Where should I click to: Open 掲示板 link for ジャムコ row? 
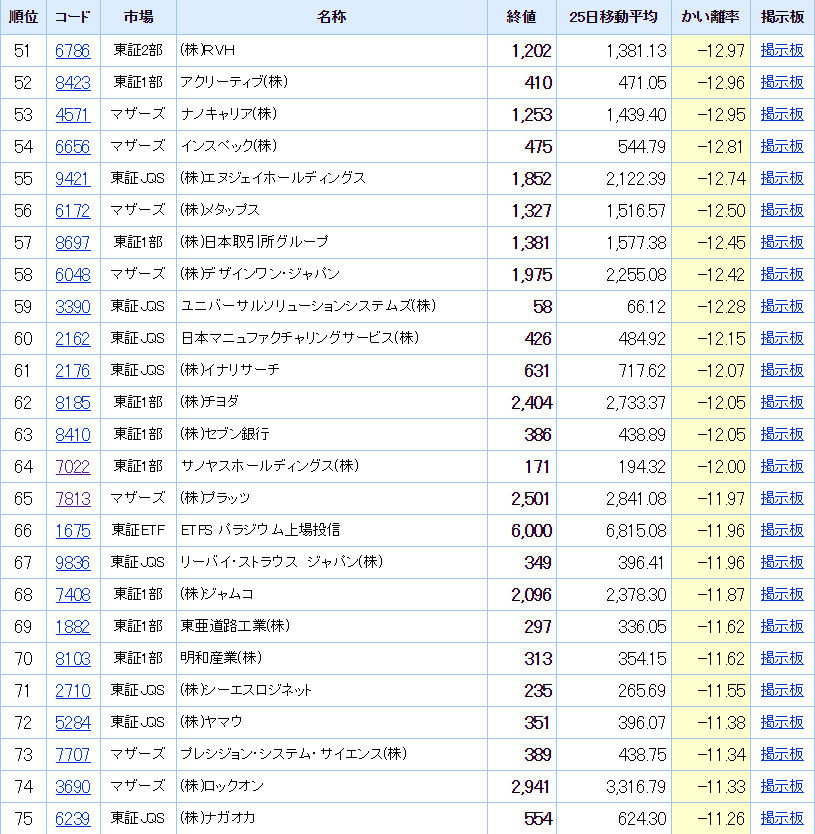point(782,594)
